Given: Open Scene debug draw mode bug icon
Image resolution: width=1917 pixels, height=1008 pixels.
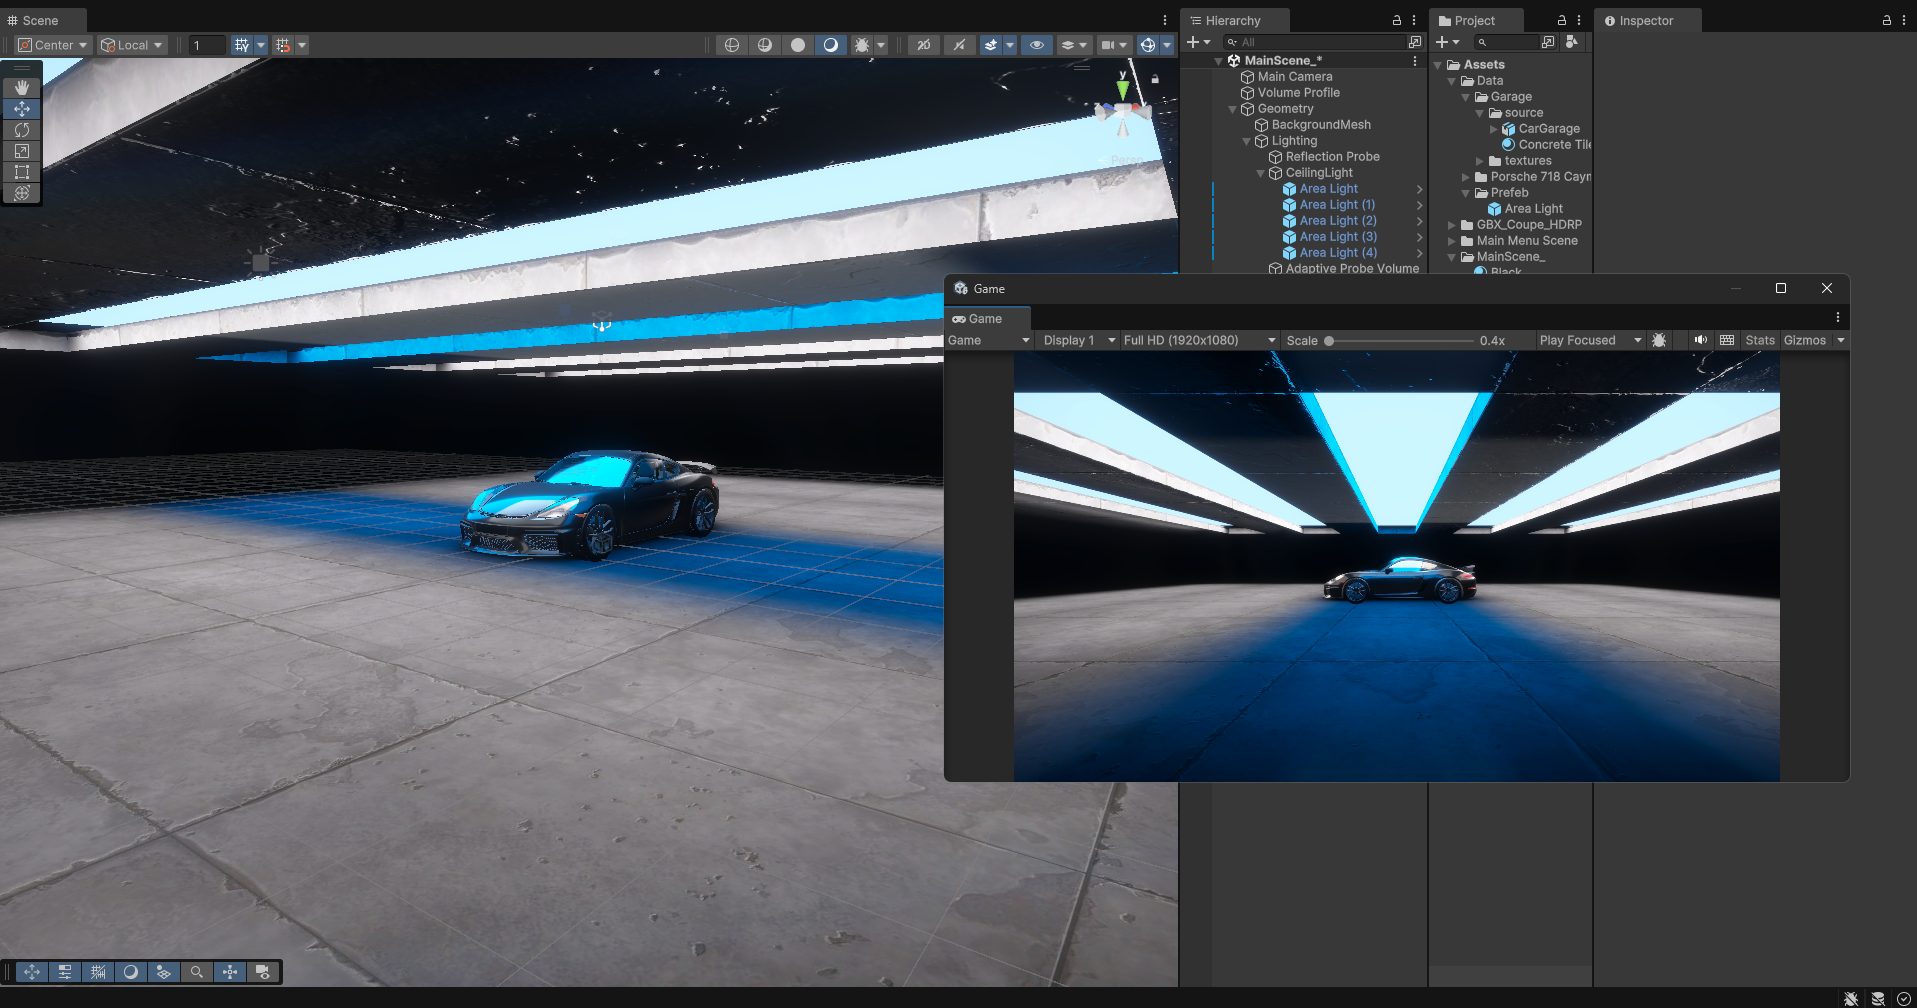Looking at the screenshot, I should point(862,45).
